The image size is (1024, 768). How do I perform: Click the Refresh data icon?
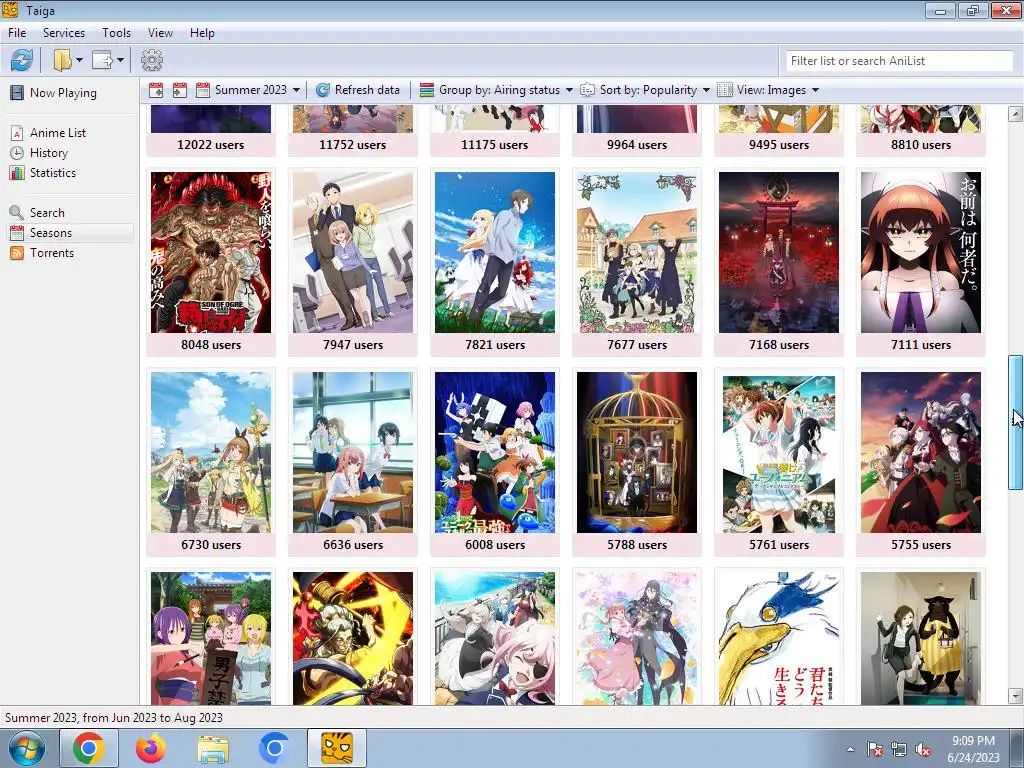(323, 90)
